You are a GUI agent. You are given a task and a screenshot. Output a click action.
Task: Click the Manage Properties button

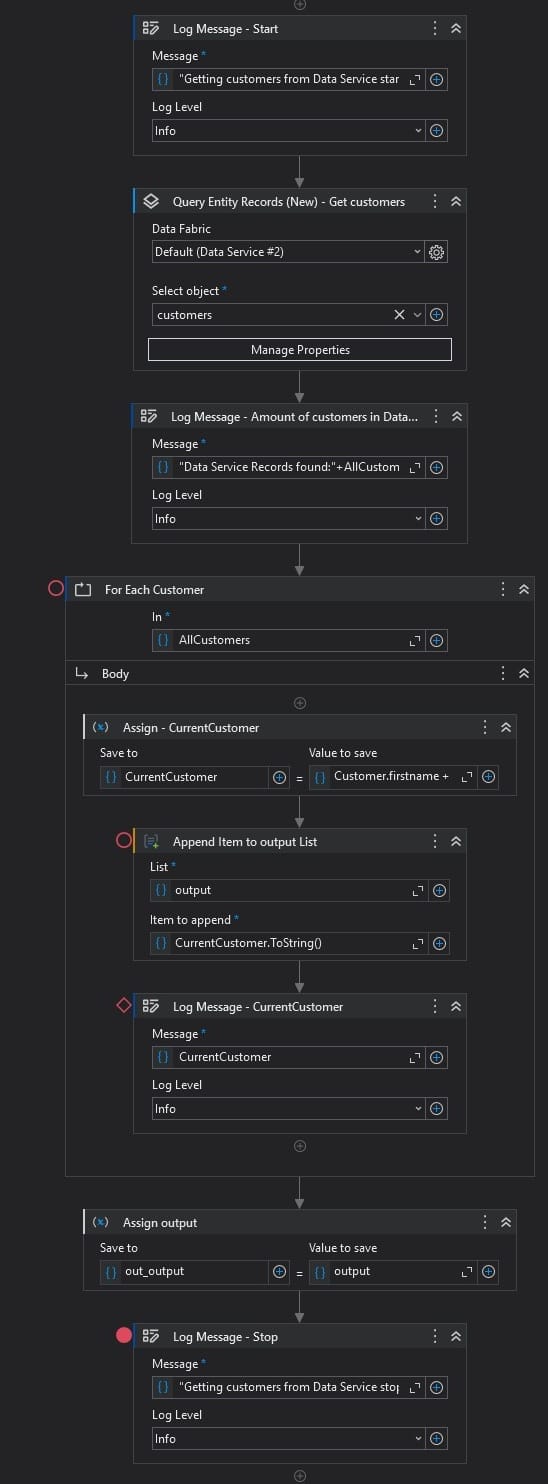300,350
